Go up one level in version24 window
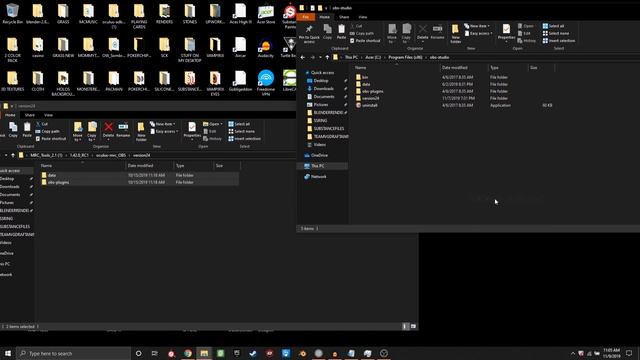The image size is (640, 360). coord(13,156)
